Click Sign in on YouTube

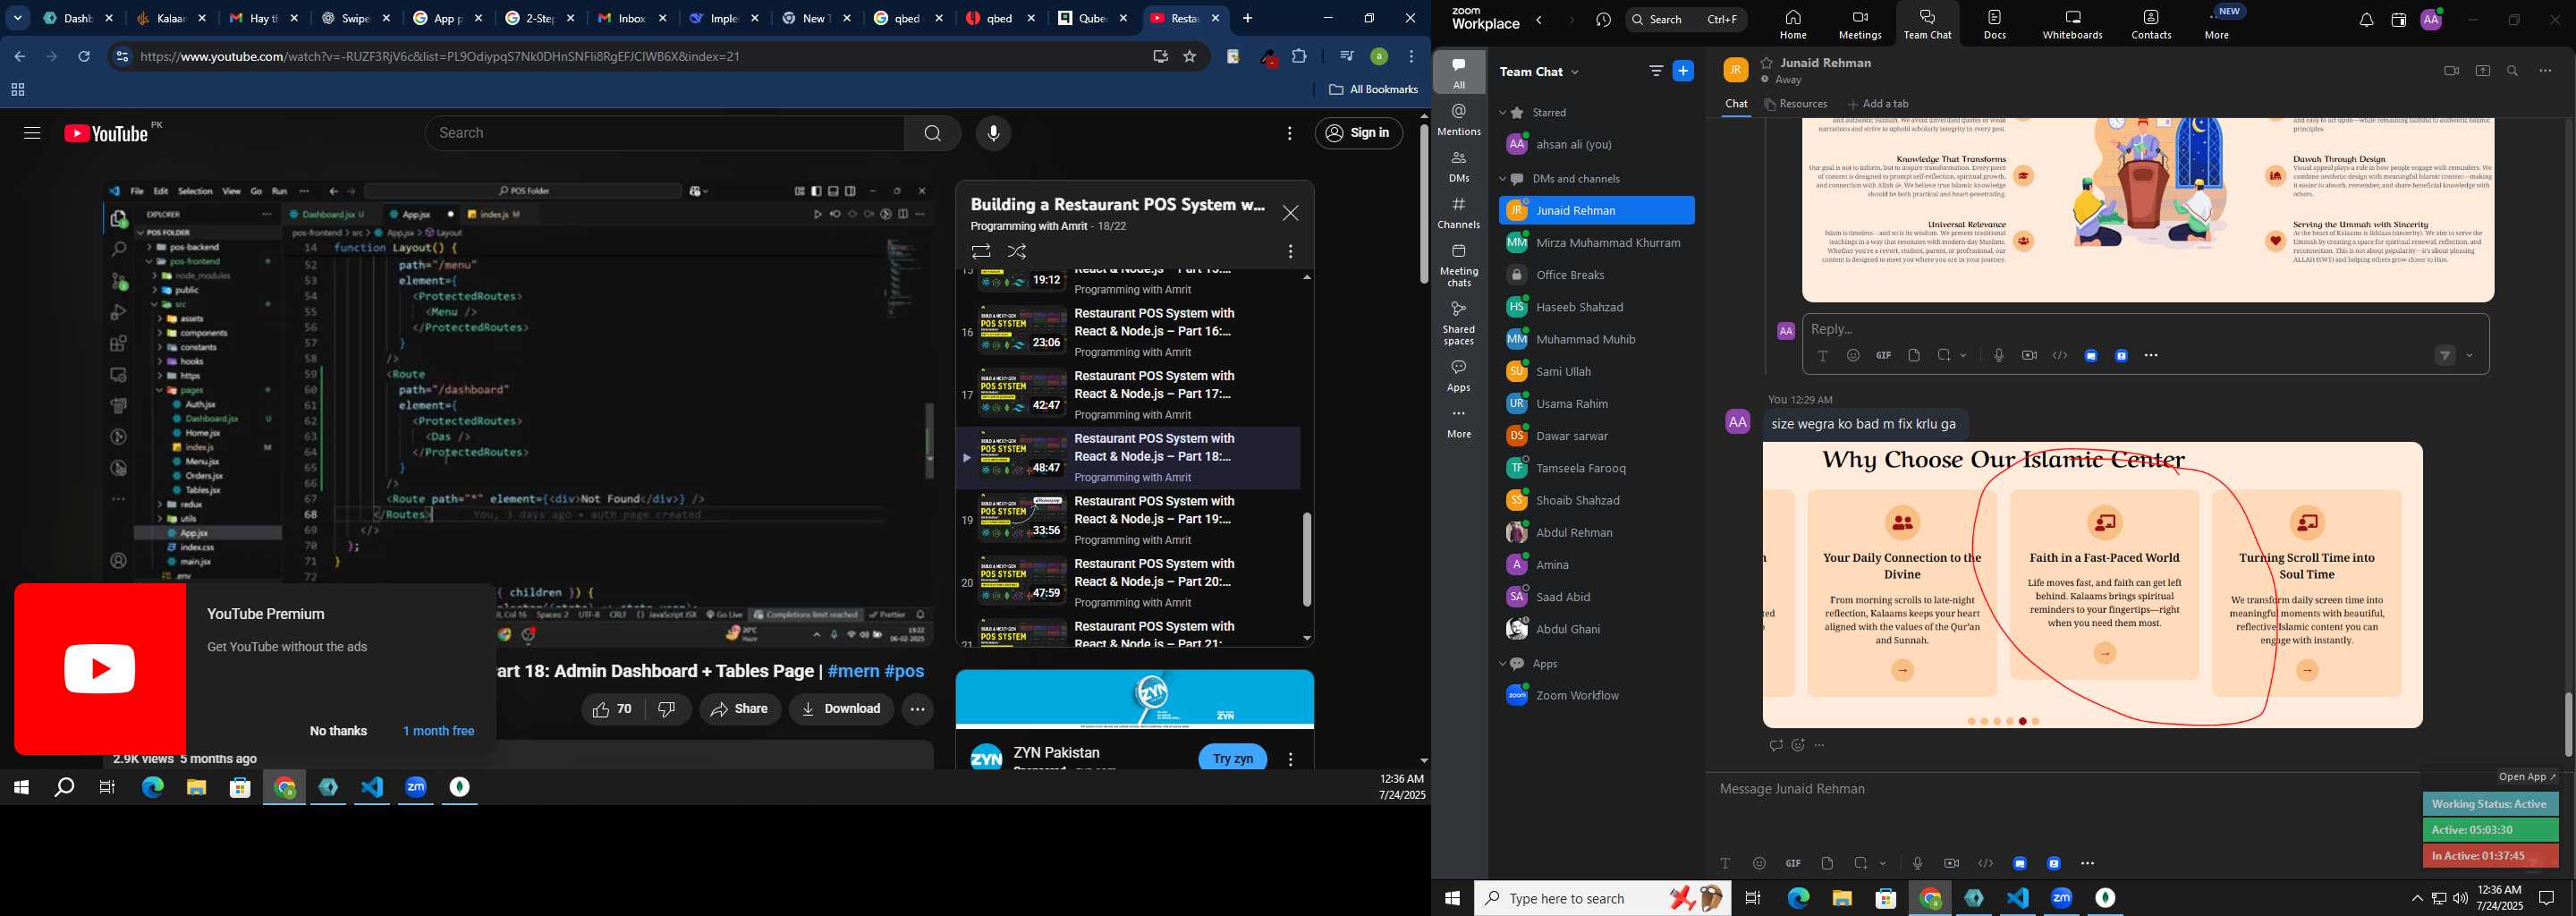click(x=1358, y=133)
